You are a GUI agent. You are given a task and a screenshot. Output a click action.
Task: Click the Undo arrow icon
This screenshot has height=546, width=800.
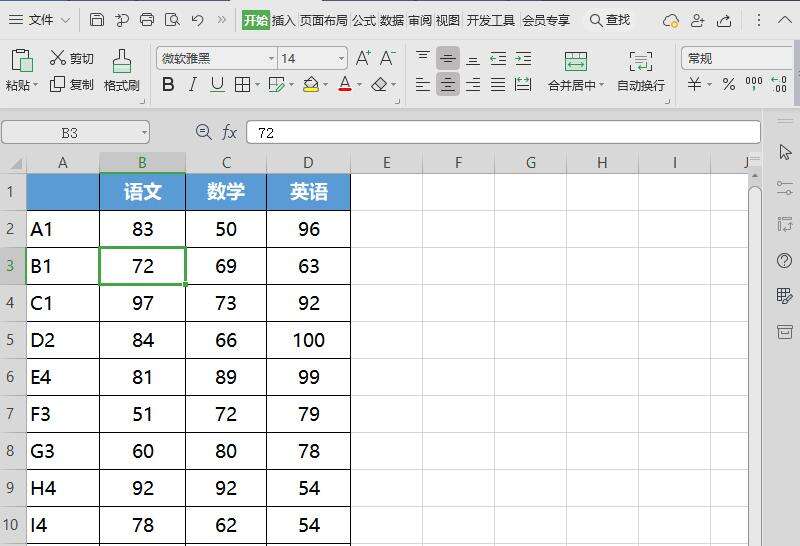click(x=197, y=20)
